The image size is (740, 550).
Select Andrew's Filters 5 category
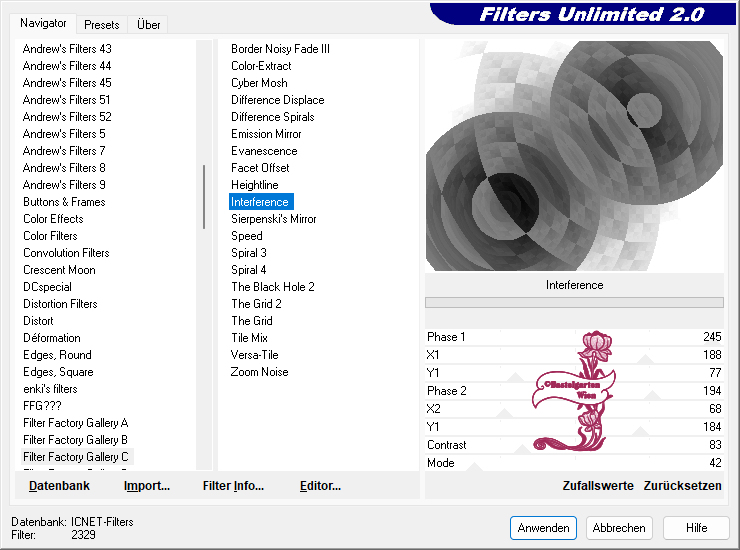[64, 134]
